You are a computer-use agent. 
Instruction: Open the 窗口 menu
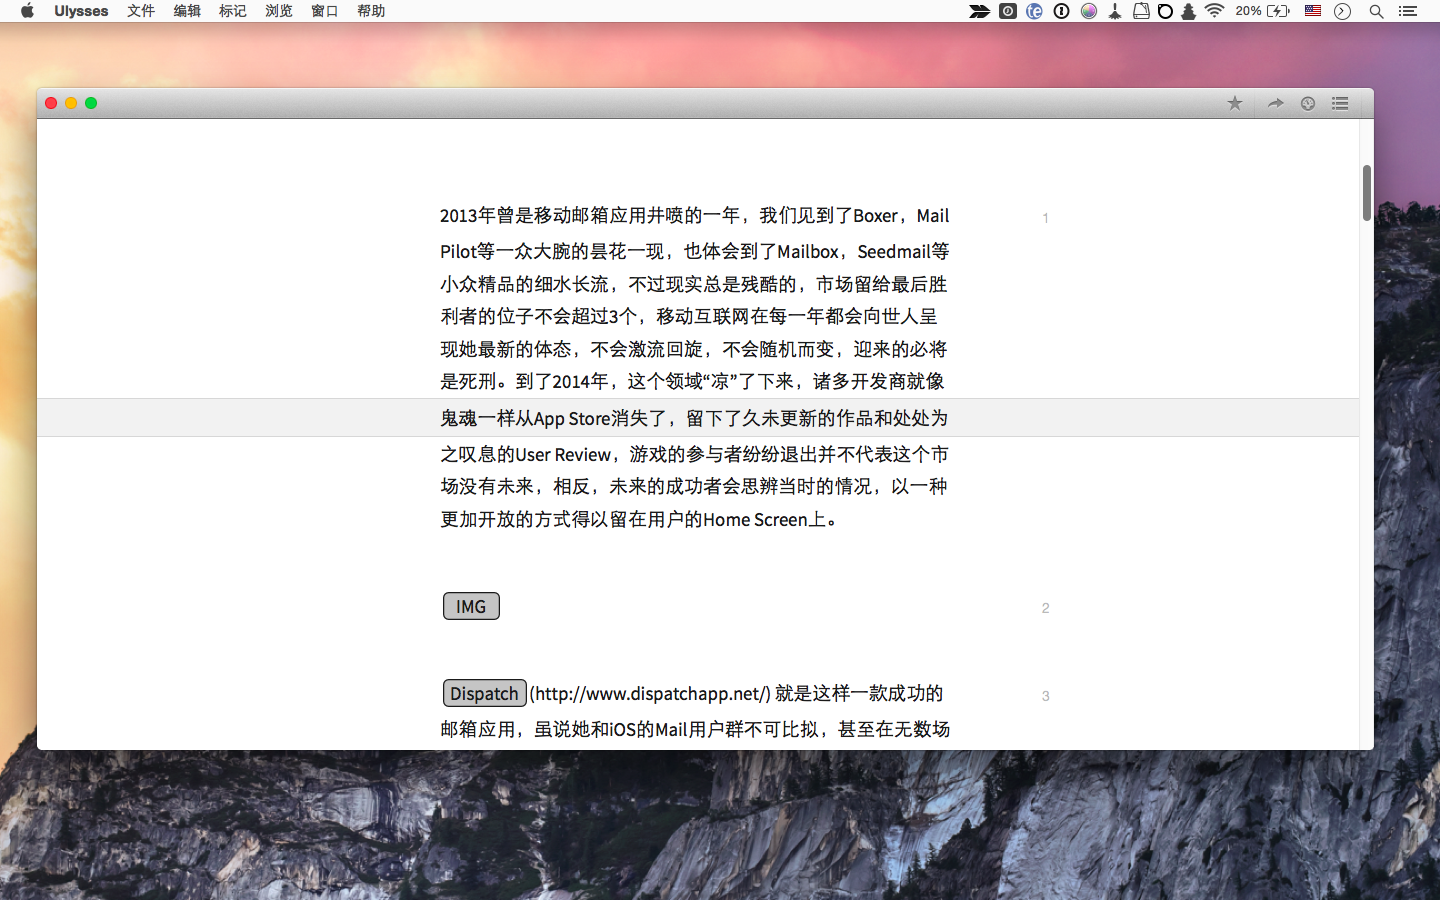[x=325, y=11]
